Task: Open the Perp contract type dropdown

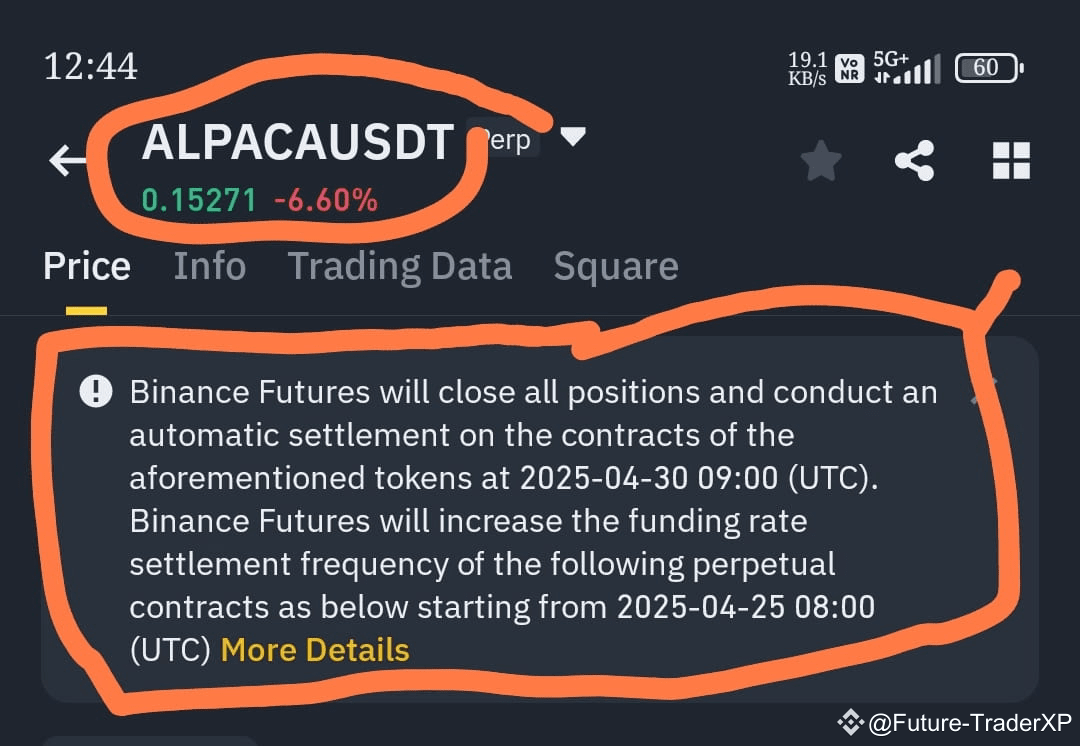Action: (504, 140)
